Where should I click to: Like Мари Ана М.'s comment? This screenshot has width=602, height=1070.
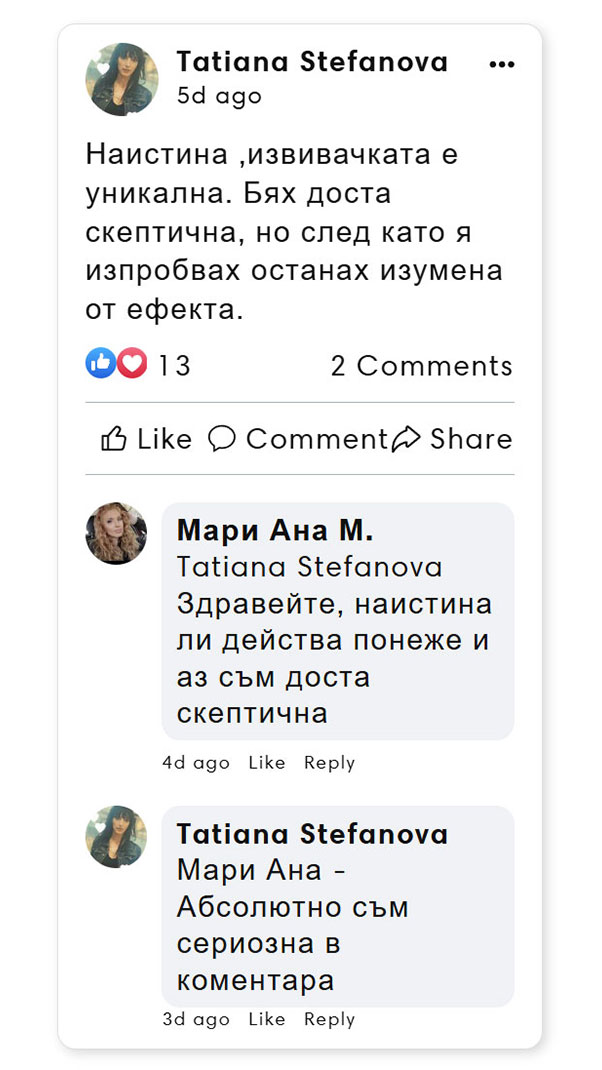click(266, 763)
